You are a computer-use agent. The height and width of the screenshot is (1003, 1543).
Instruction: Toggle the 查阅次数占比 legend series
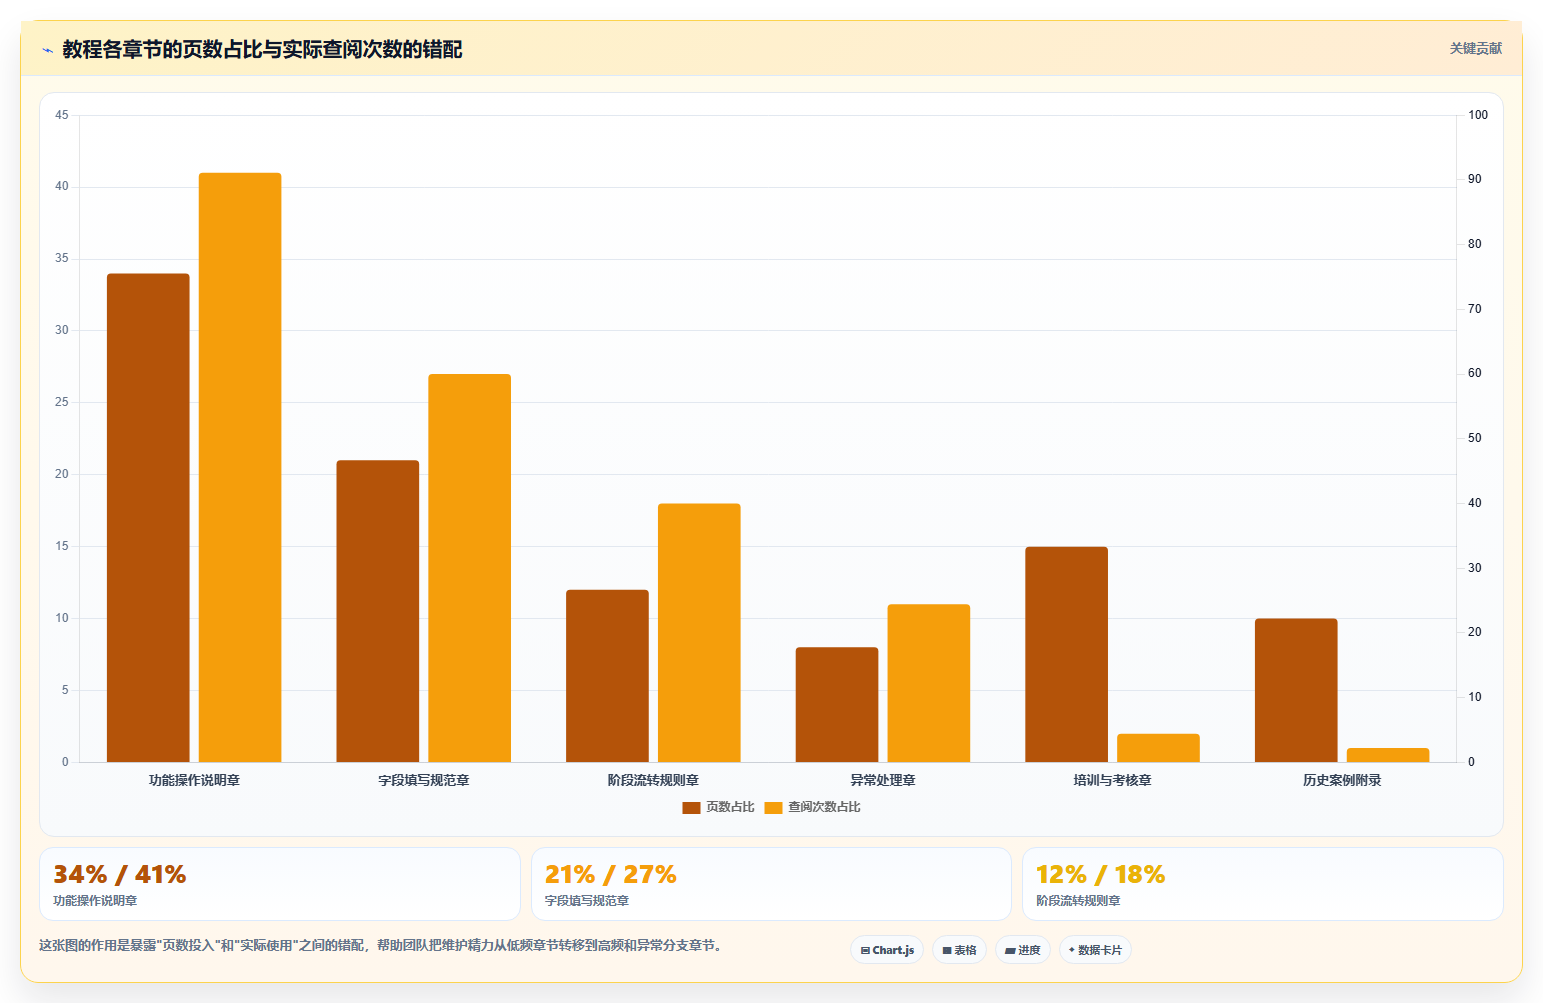(x=812, y=807)
